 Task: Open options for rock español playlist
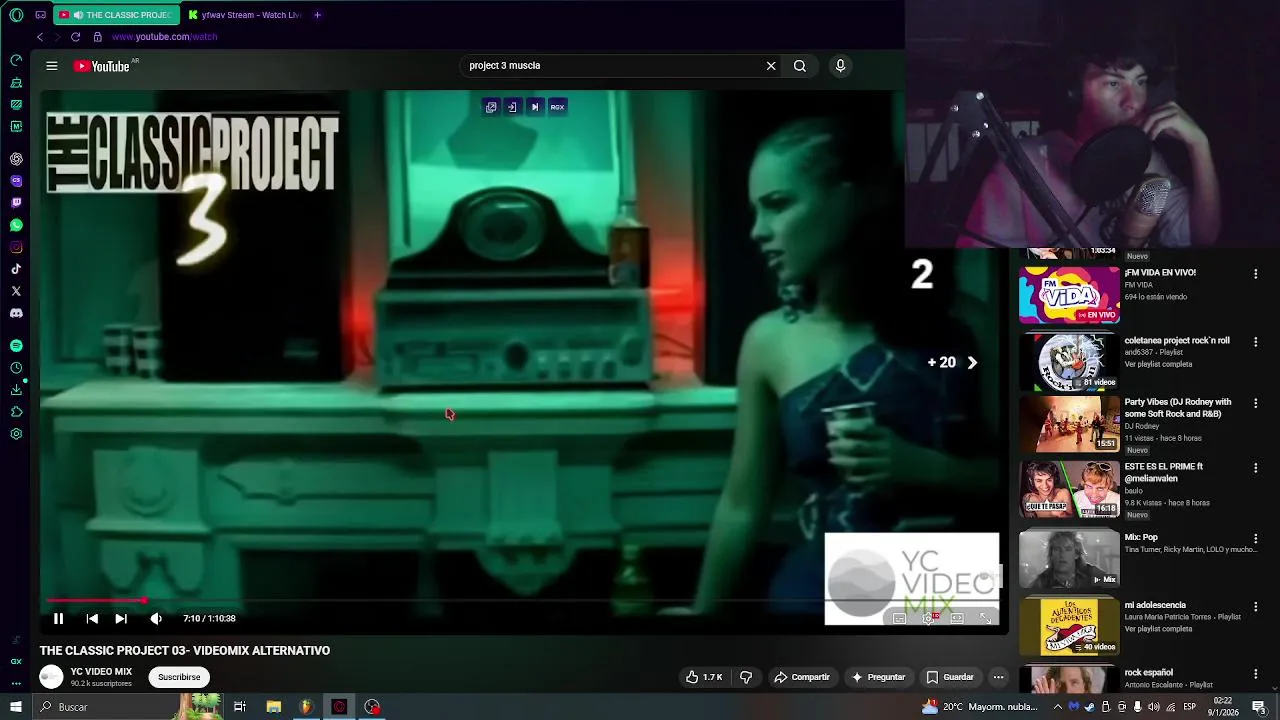[x=1256, y=674]
